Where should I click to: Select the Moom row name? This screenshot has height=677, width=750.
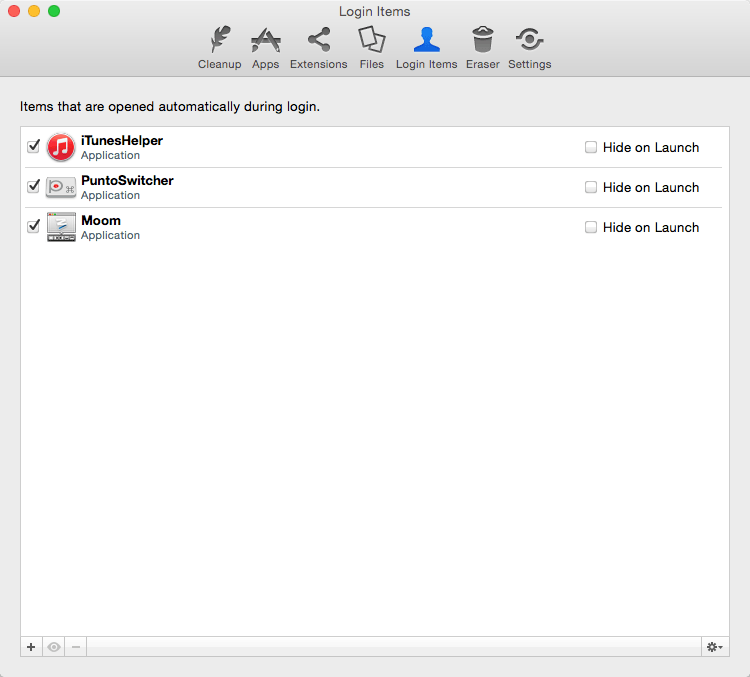click(101, 221)
